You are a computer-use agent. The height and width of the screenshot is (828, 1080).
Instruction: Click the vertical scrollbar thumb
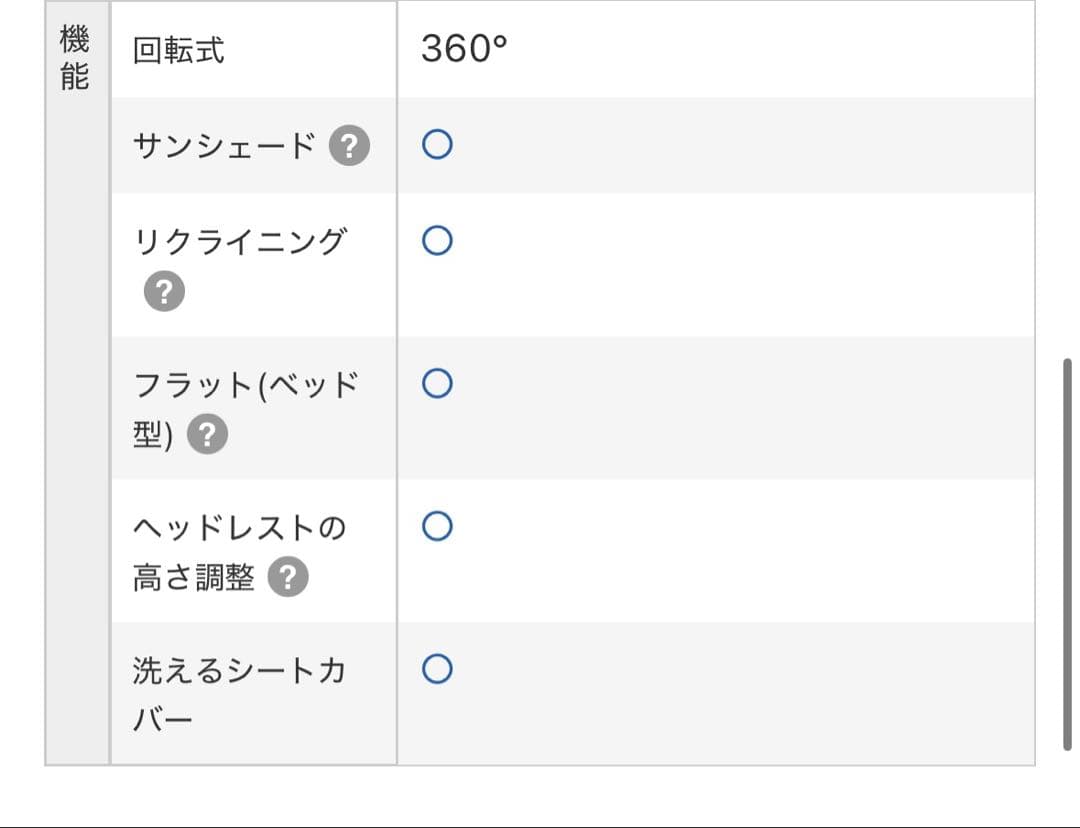[x=1068, y=553]
